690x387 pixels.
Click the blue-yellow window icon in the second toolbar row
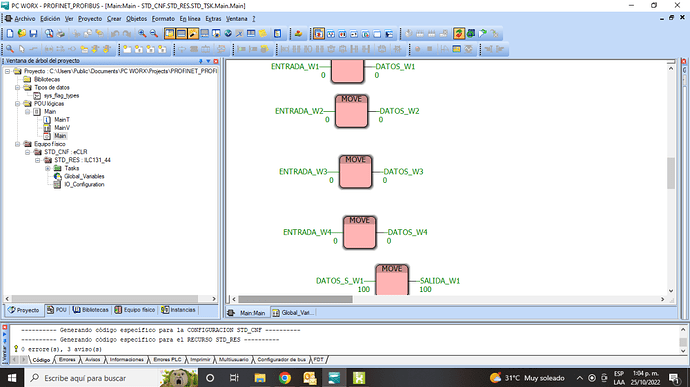456,49
